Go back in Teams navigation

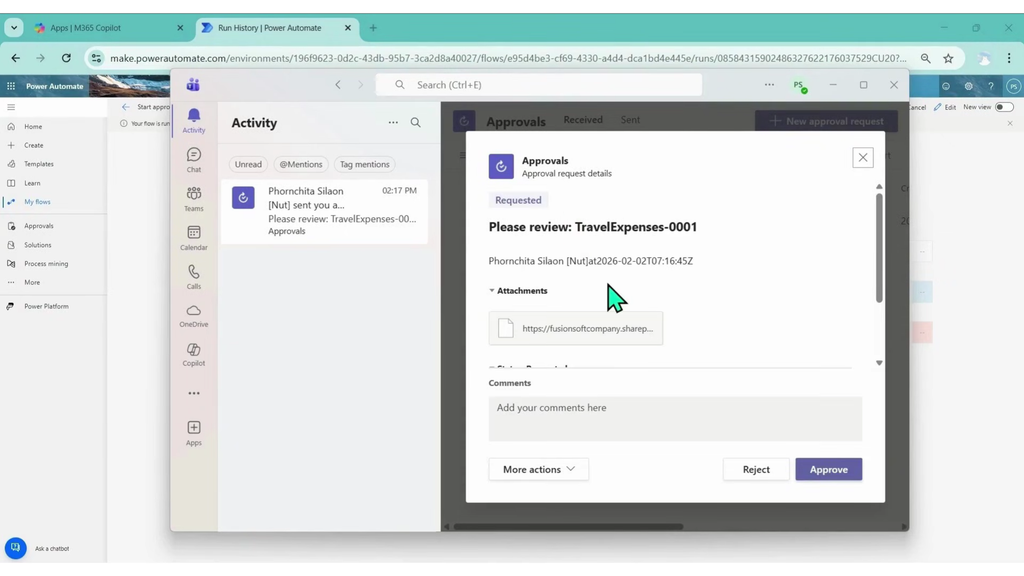coord(338,85)
